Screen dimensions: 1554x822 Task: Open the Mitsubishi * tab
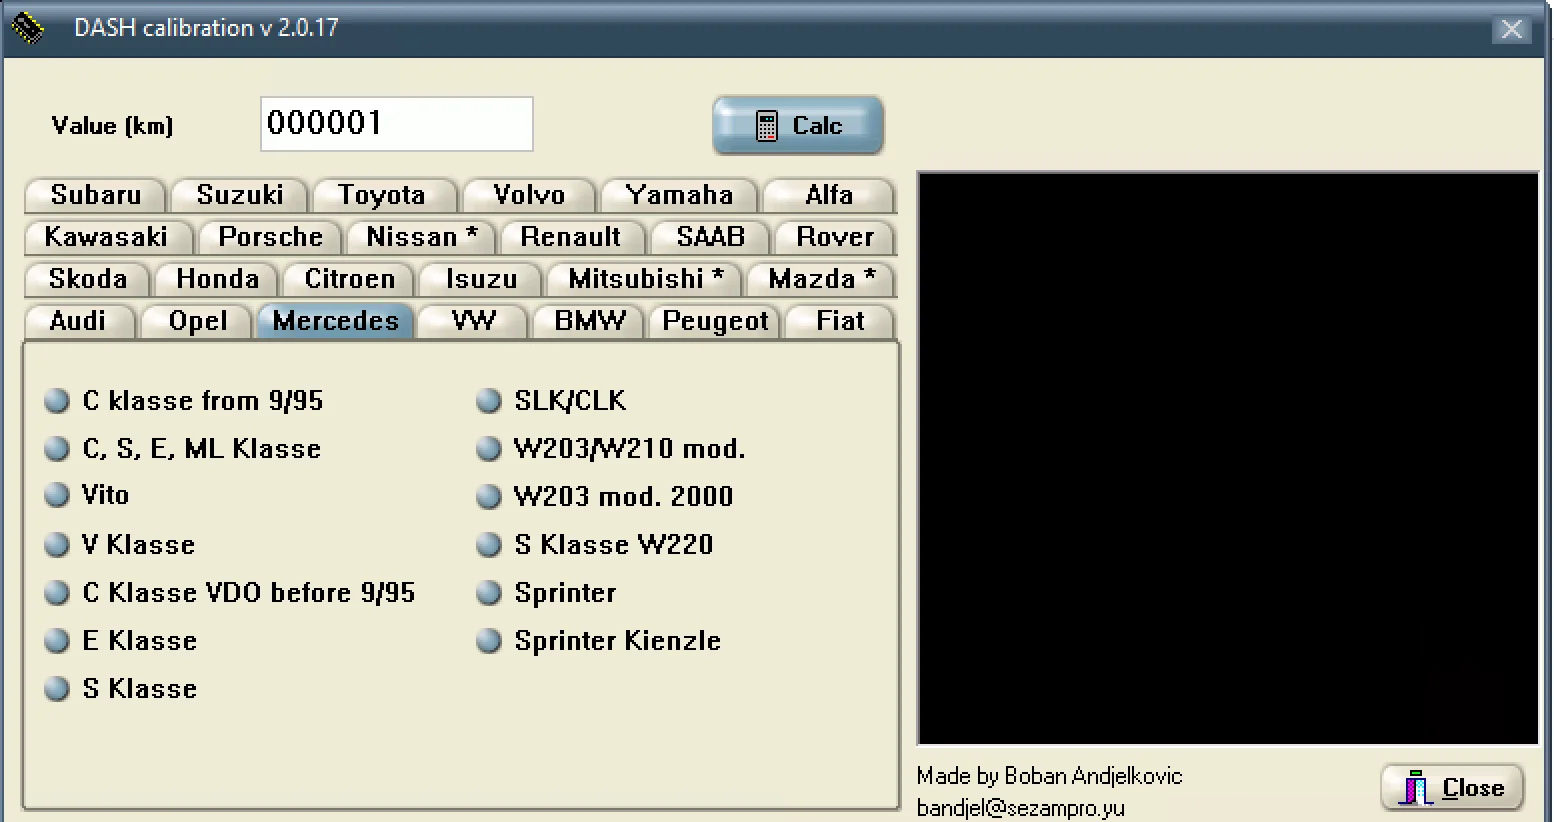pyautogui.click(x=646, y=279)
